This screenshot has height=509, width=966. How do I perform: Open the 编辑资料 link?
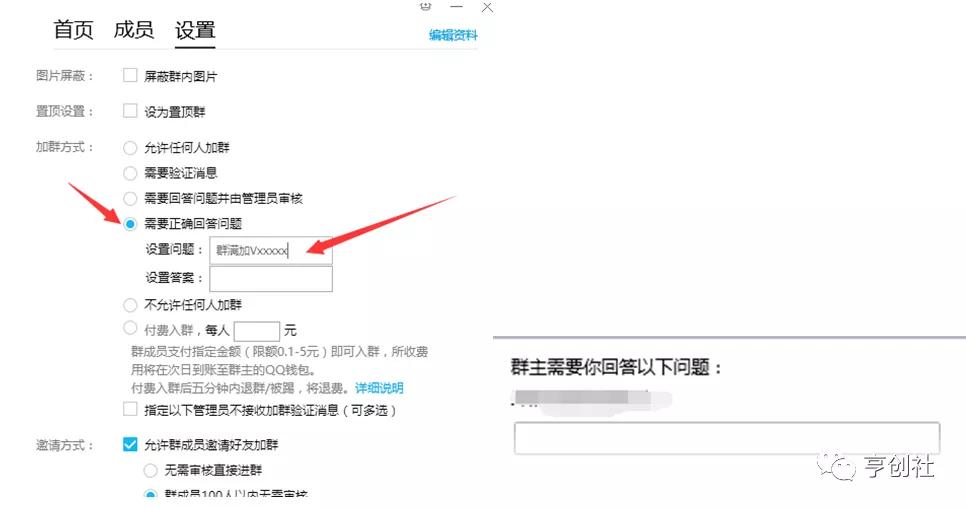tap(453, 35)
